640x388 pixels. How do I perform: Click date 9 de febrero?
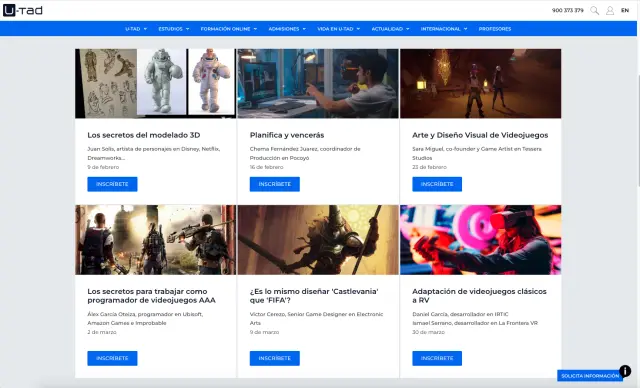pos(103,167)
